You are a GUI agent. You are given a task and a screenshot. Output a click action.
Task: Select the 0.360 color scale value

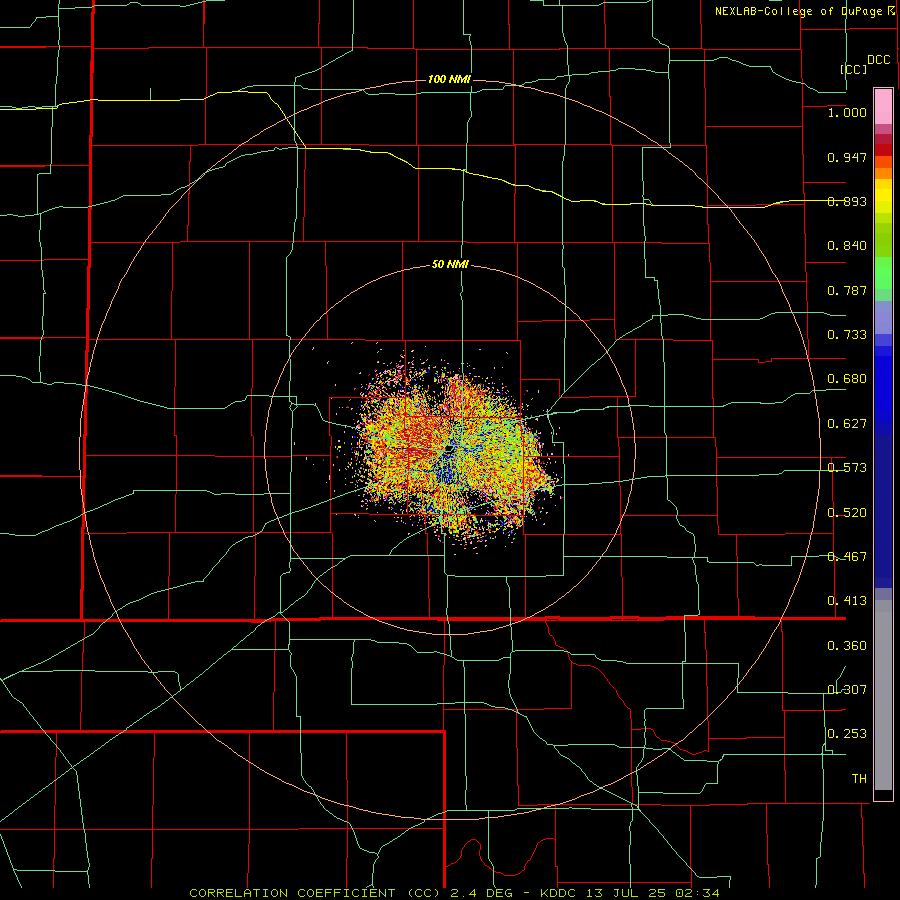[847, 646]
